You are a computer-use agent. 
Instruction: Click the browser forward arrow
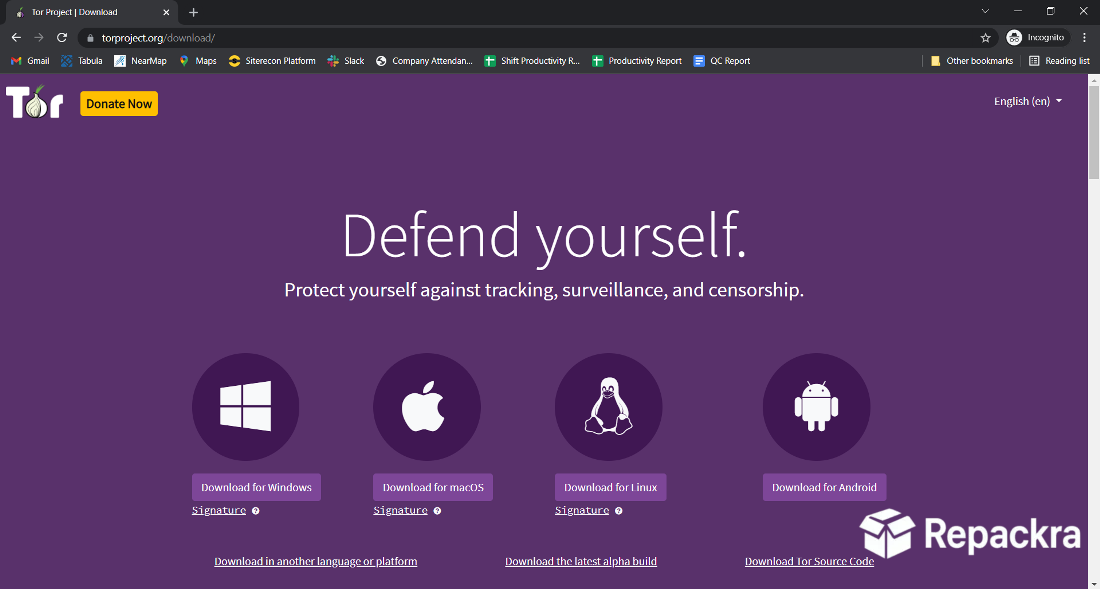click(x=39, y=37)
